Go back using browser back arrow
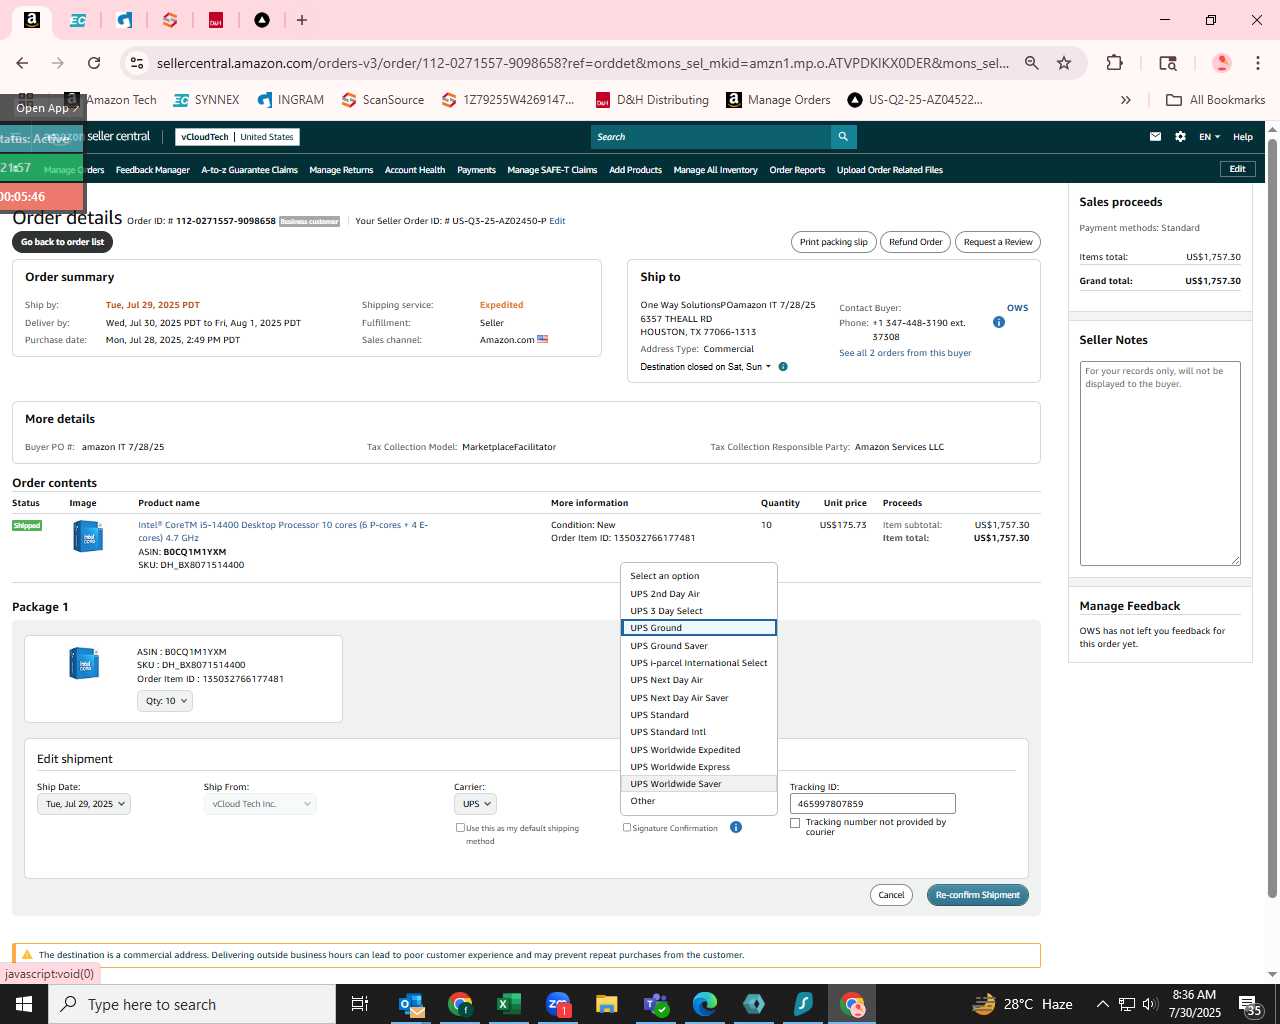The image size is (1280, 1024). 22,63
